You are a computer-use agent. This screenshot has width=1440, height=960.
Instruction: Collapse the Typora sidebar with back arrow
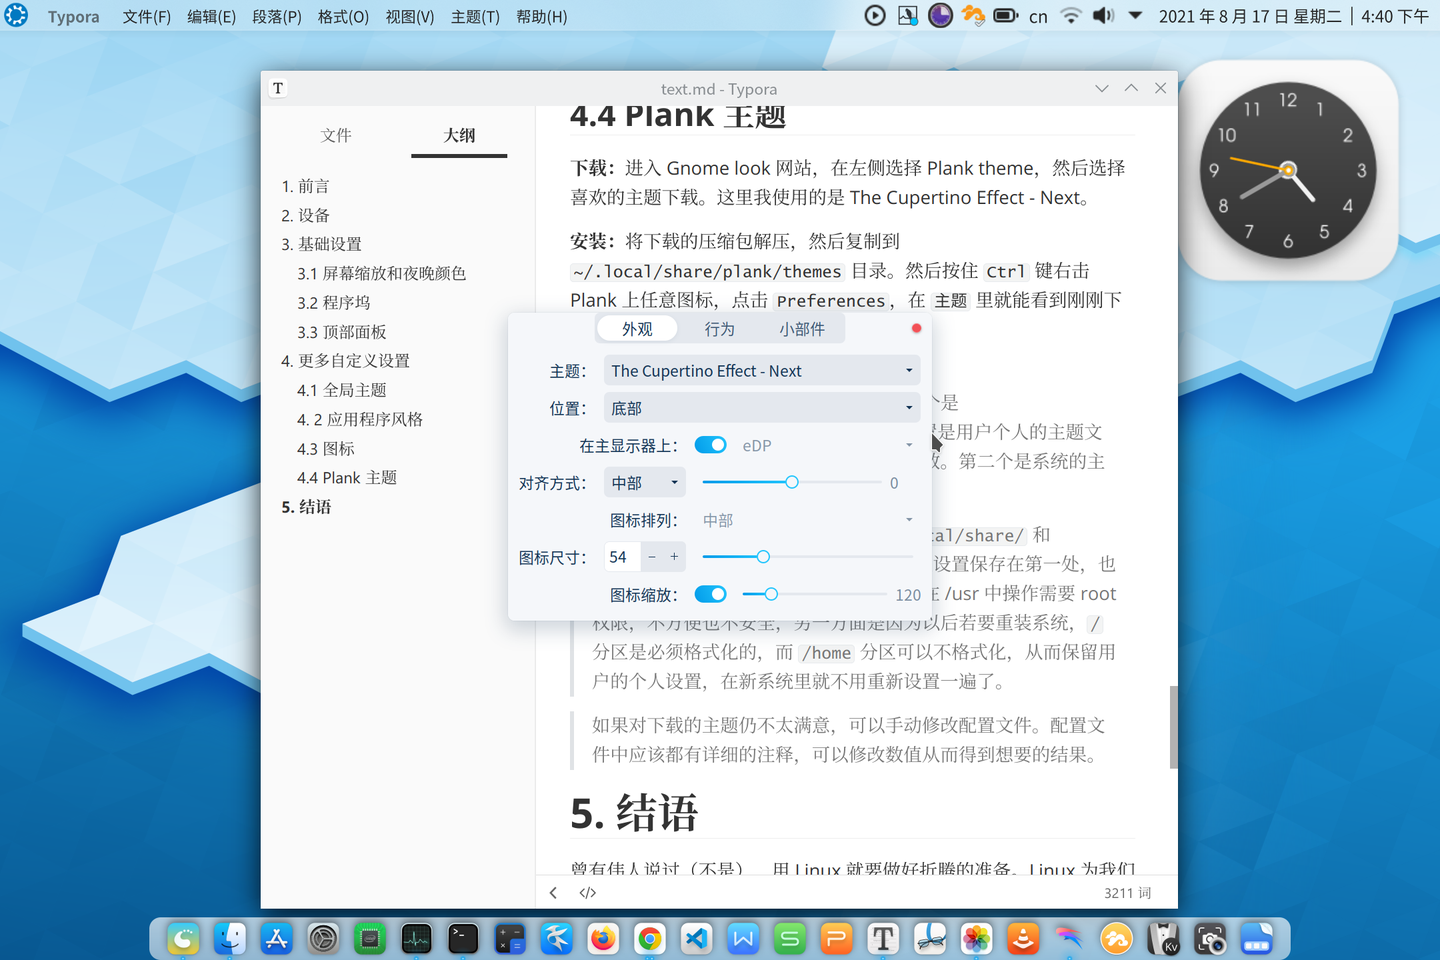coord(553,892)
